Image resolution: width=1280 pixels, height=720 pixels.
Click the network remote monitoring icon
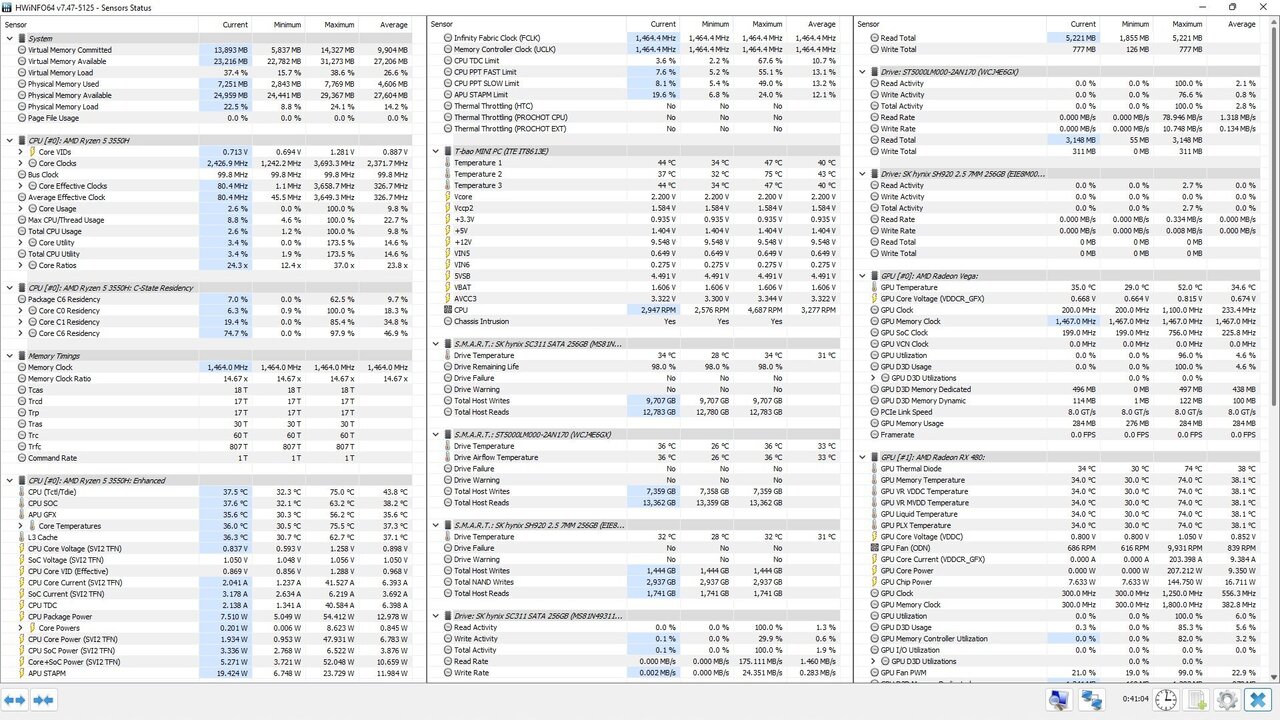[1091, 700]
